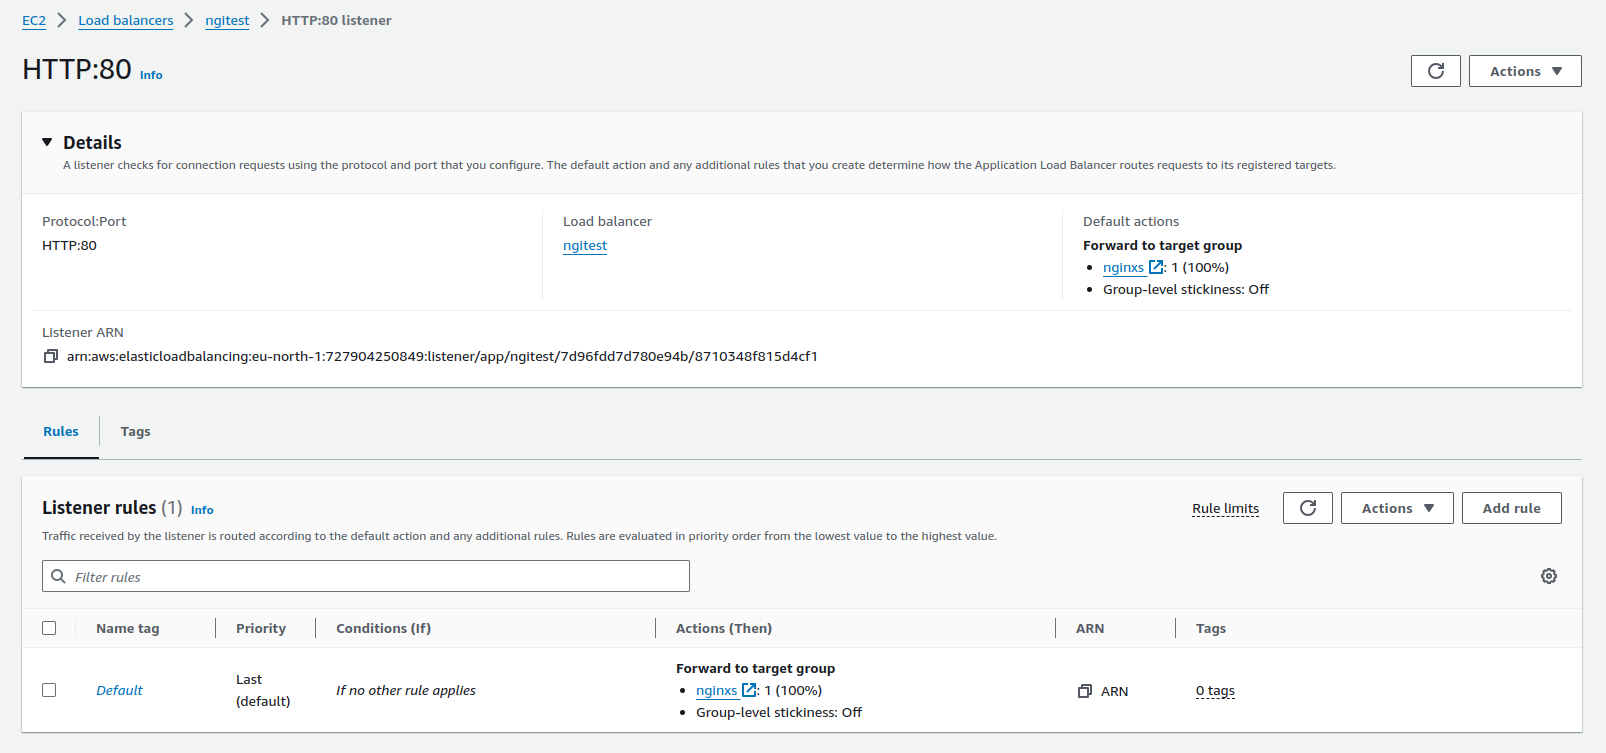The height and width of the screenshot is (753, 1606).
Task: Click 'Last (default)' priority cell
Action: click(x=263, y=690)
